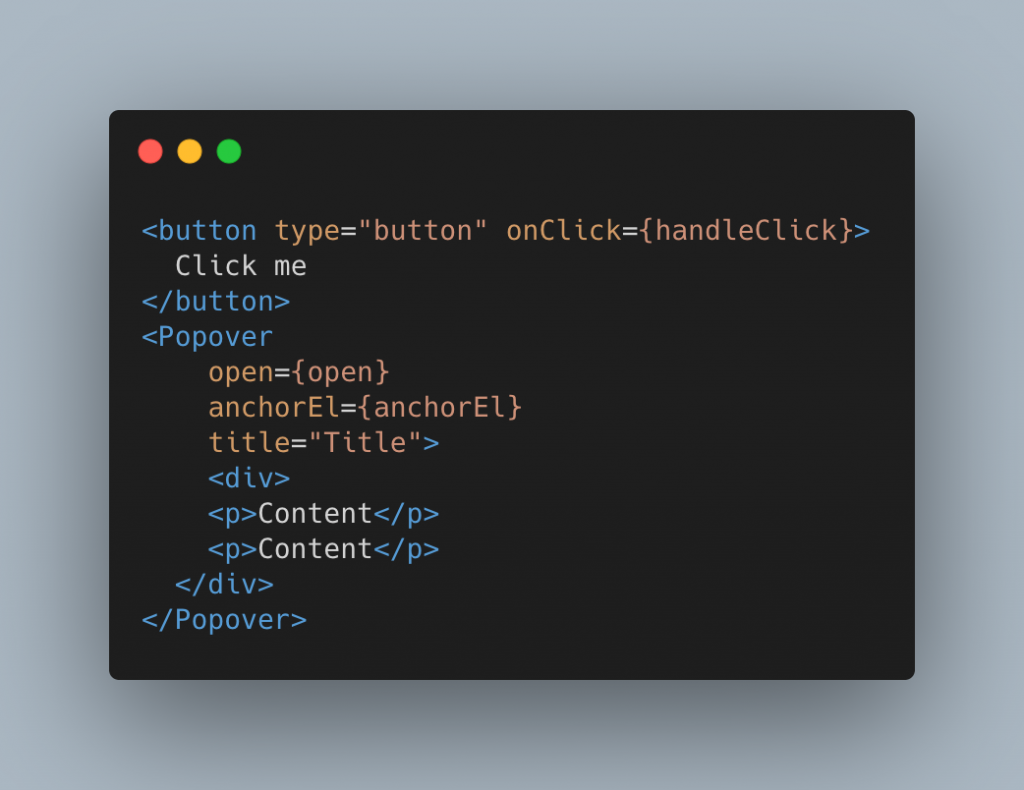Click the "button" string value
Screen dimensions: 1024x790
pyautogui.click(x=423, y=231)
